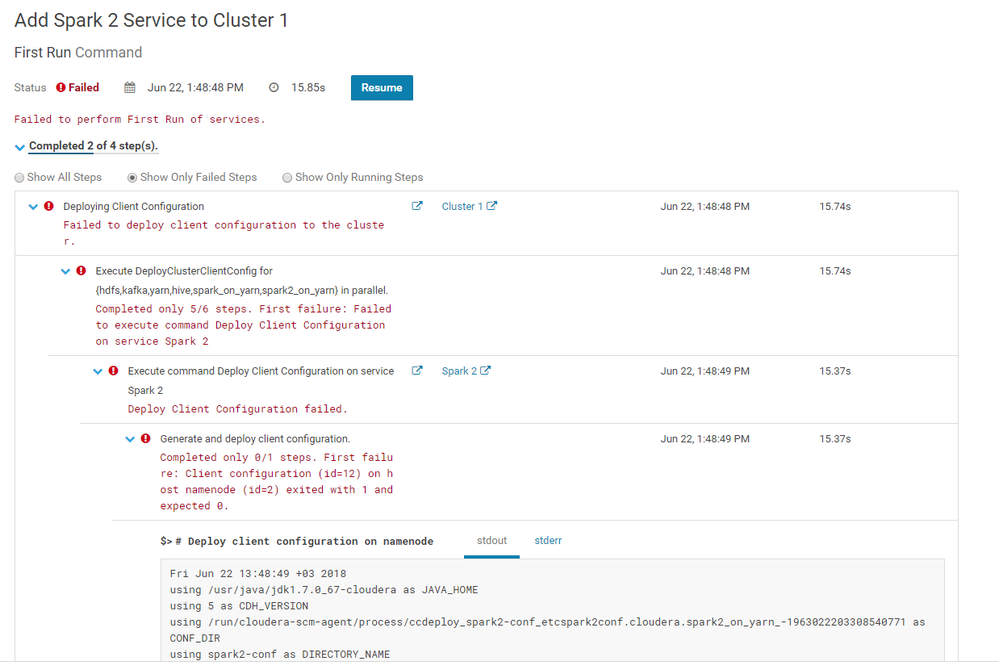Click the external link icon left of Spark 2
Viewport: 999px width, 662px height.
(x=417, y=371)
